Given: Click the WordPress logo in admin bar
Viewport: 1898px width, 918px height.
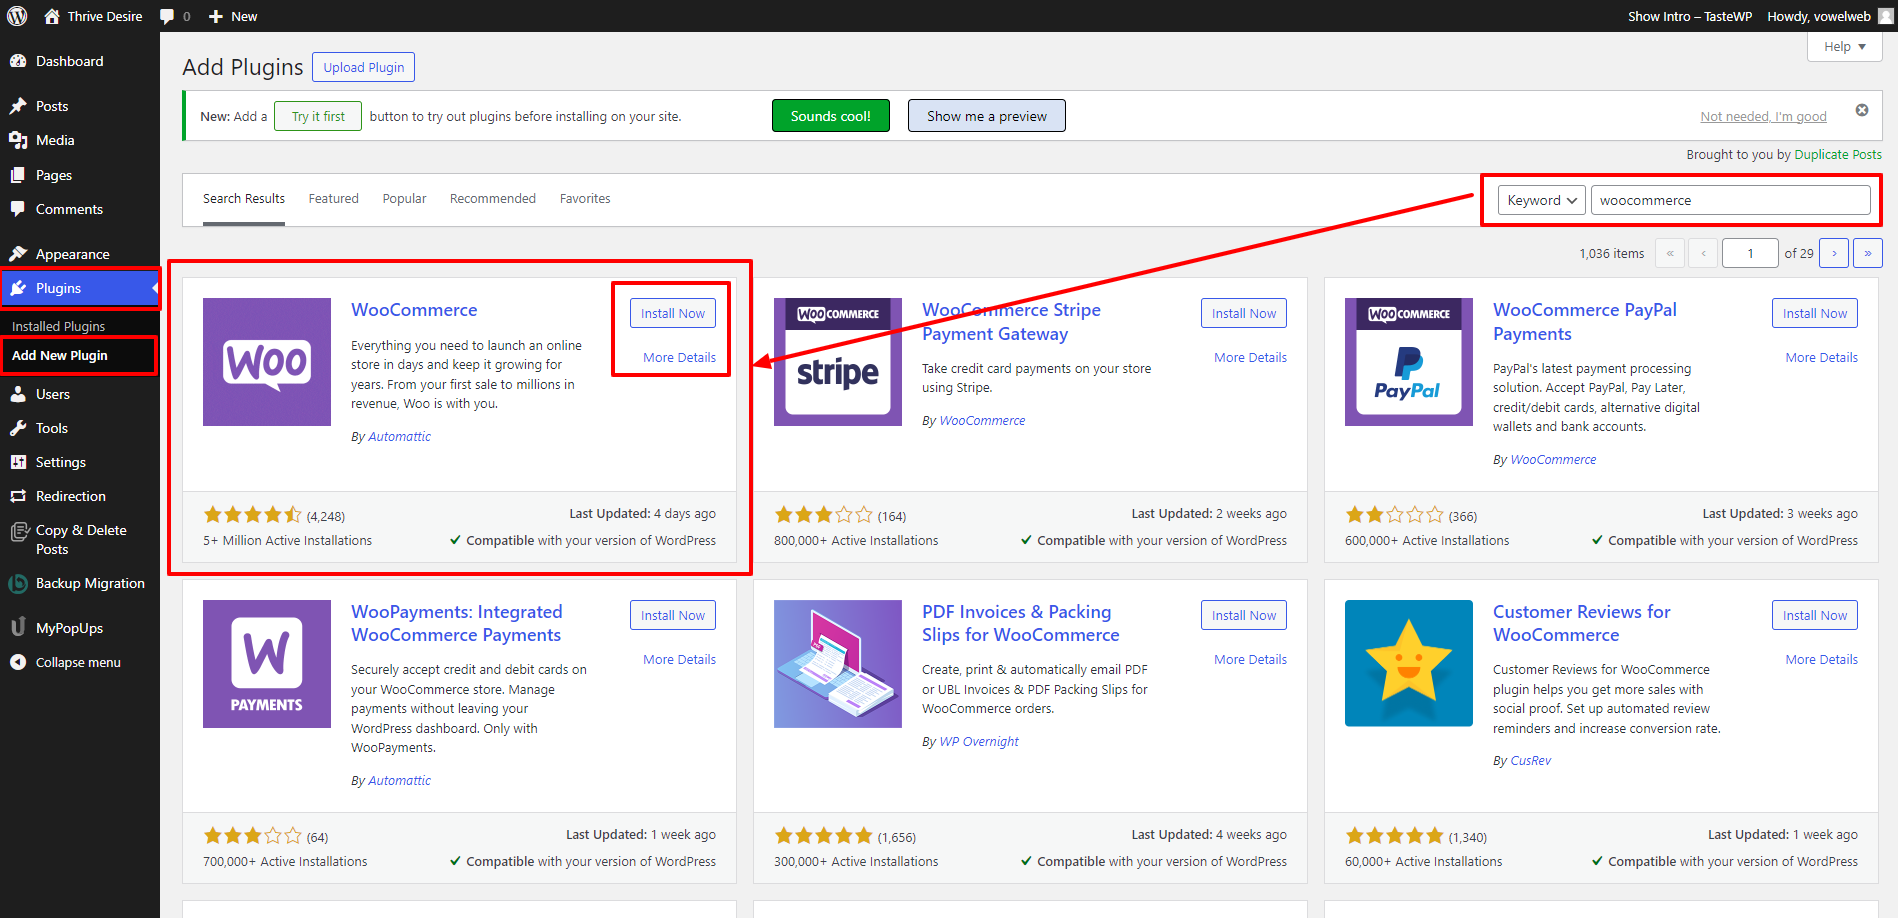Looking at the screenshot, I should [x=17, y=16].
